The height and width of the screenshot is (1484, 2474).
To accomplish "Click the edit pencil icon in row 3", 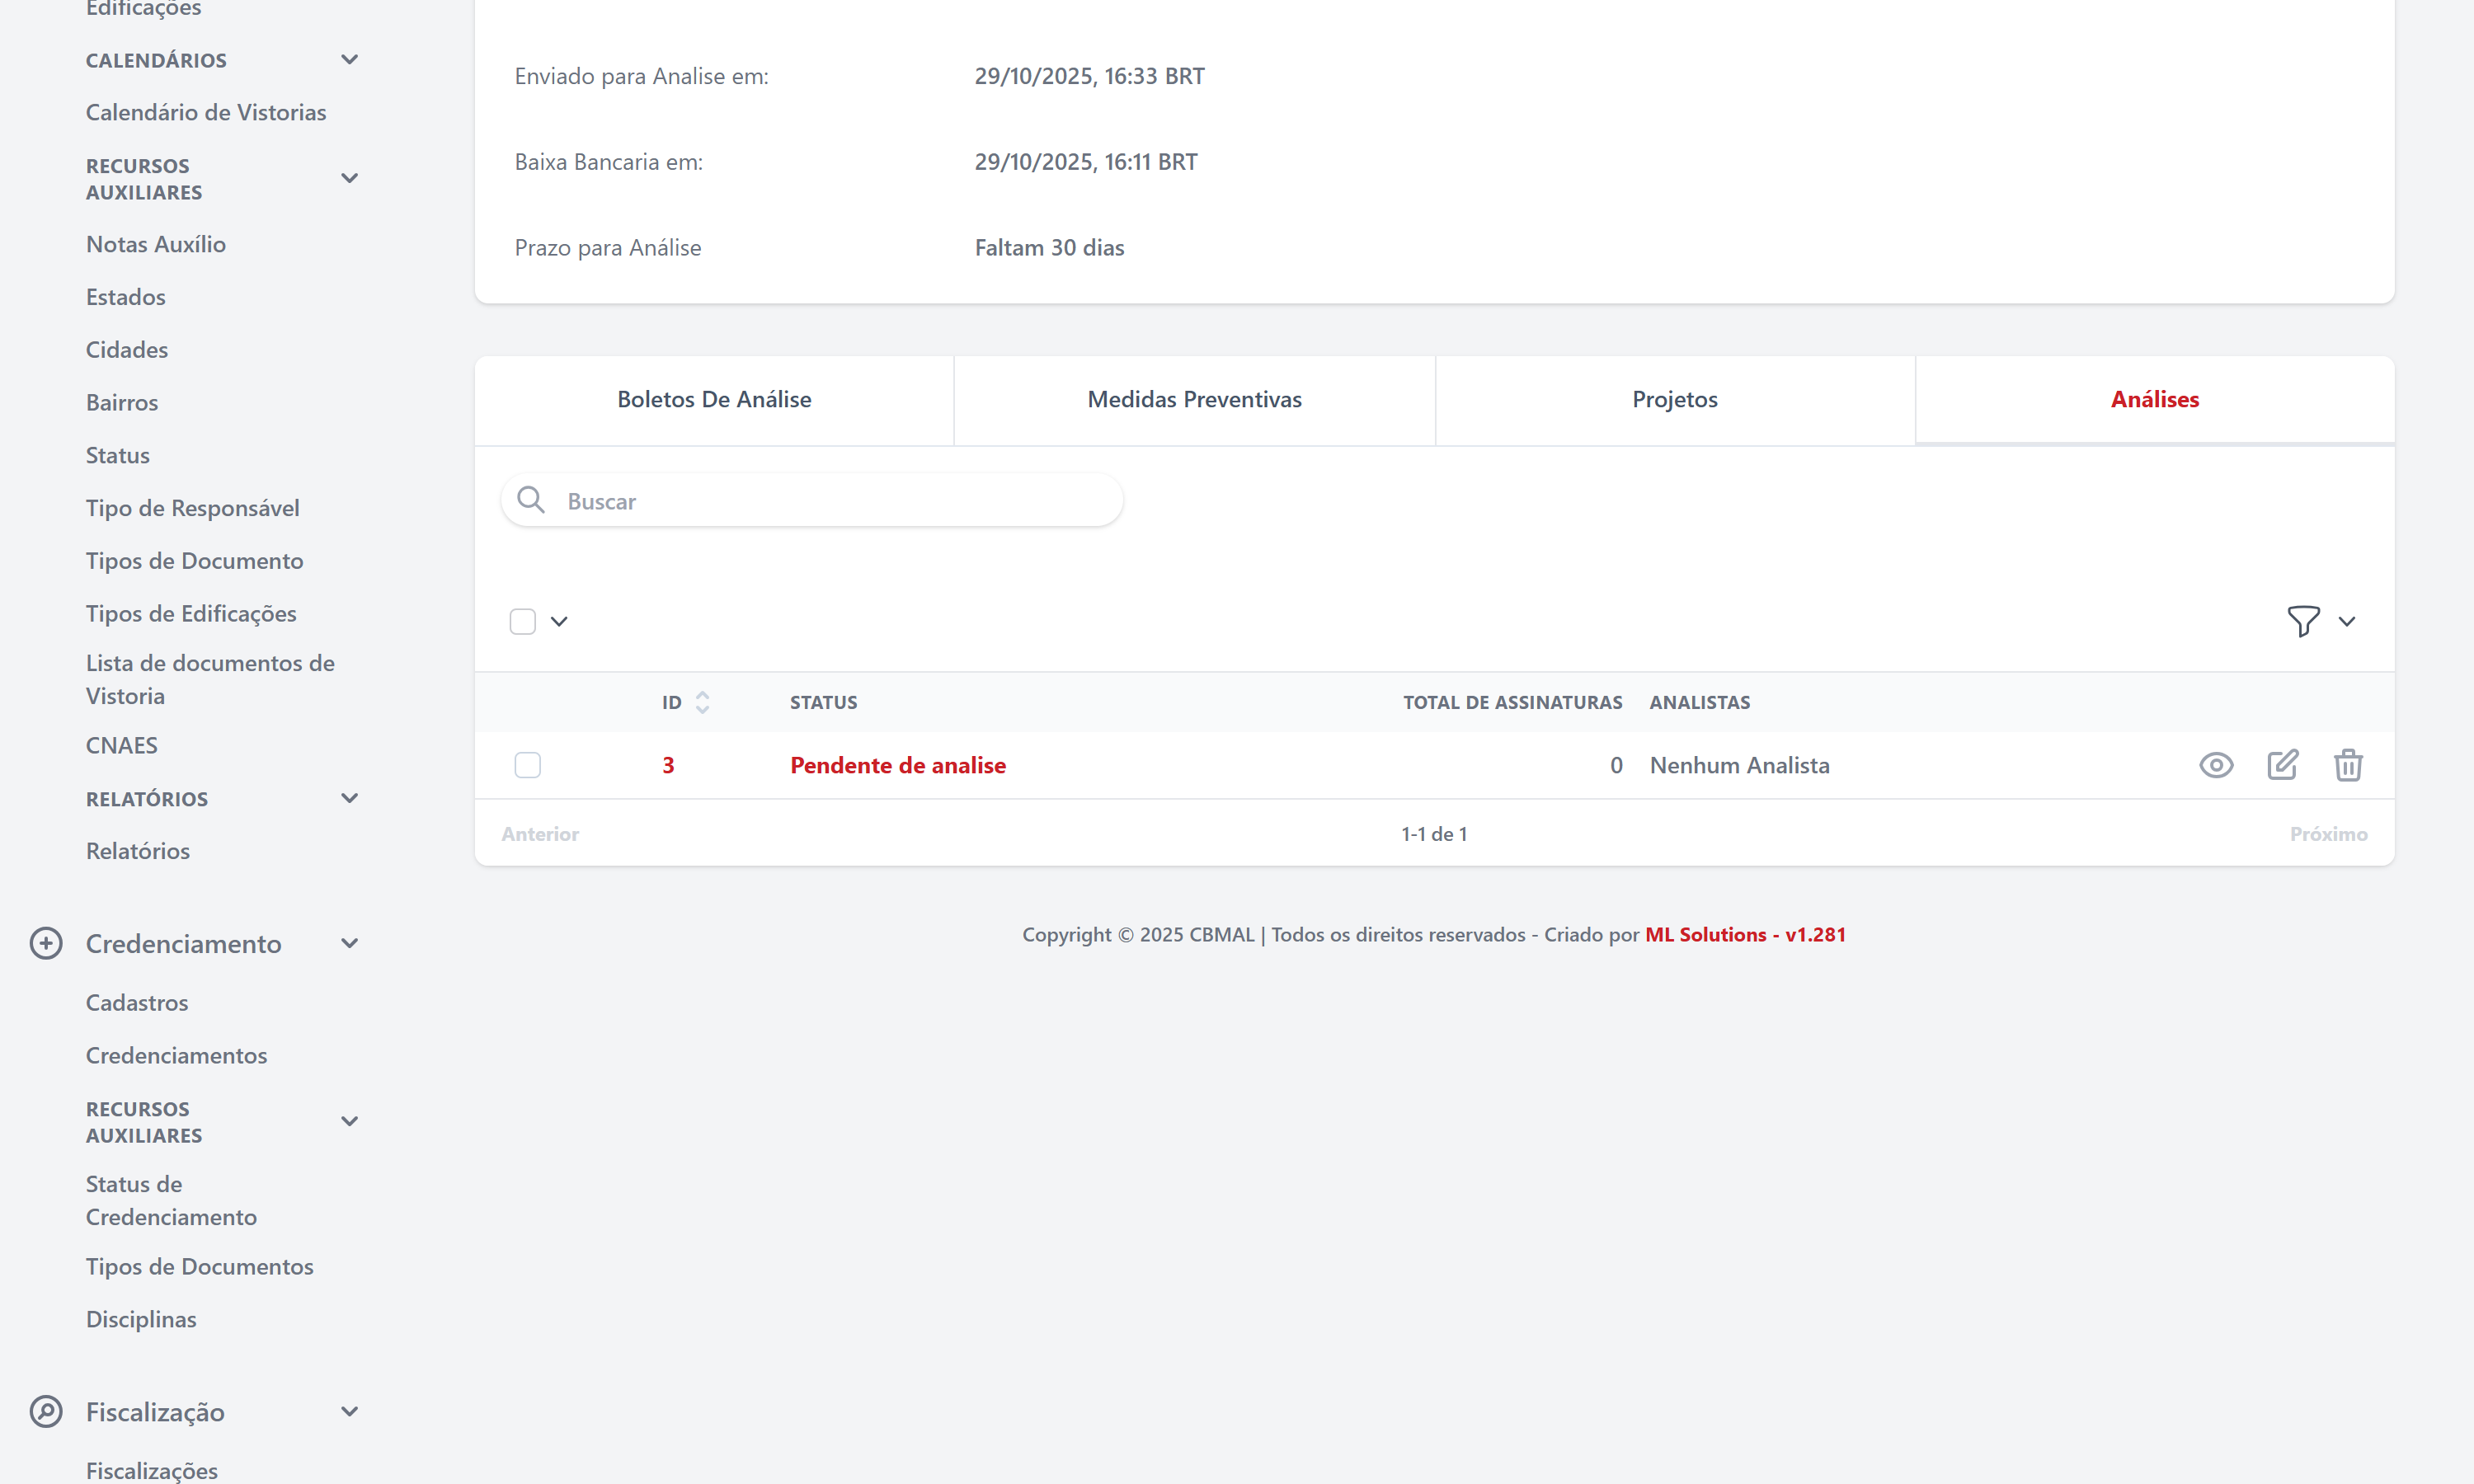I will 2282,765.
